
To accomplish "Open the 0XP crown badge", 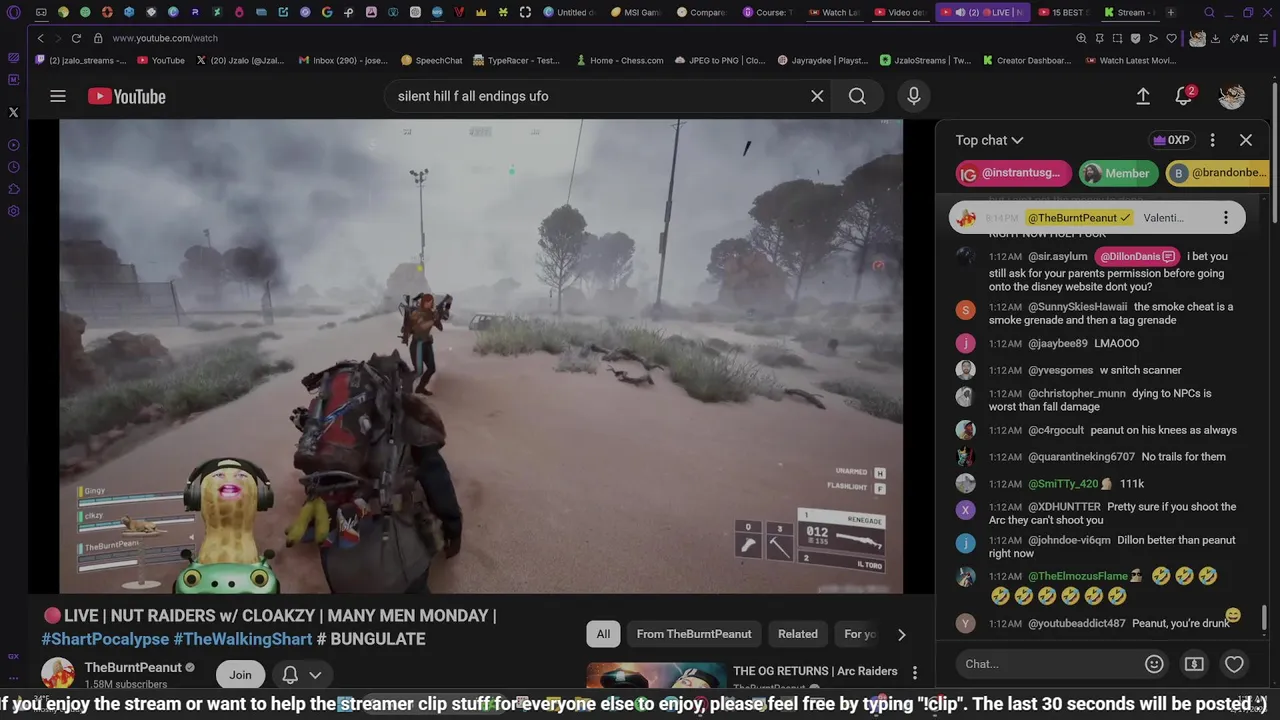I will coord(1171,140).
